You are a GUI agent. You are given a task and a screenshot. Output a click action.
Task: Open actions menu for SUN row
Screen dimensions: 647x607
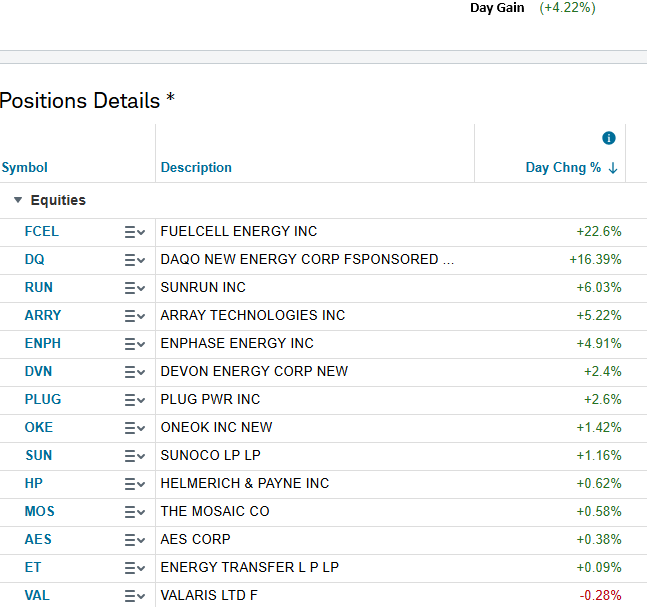click(x=135, y=456)
